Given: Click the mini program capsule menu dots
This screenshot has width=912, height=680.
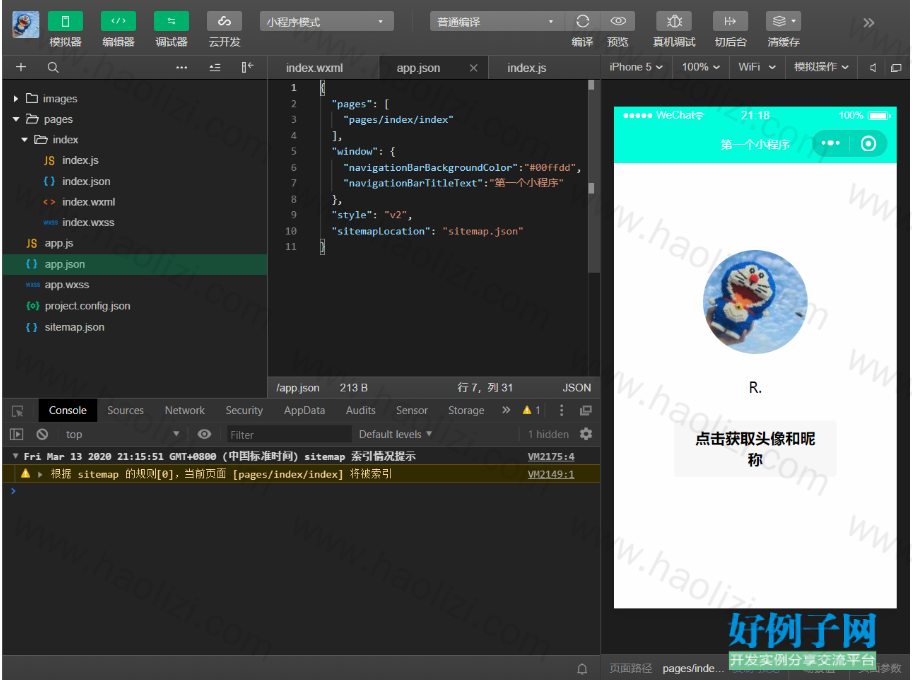Looking at the screenshot, I should pos(831,144).
